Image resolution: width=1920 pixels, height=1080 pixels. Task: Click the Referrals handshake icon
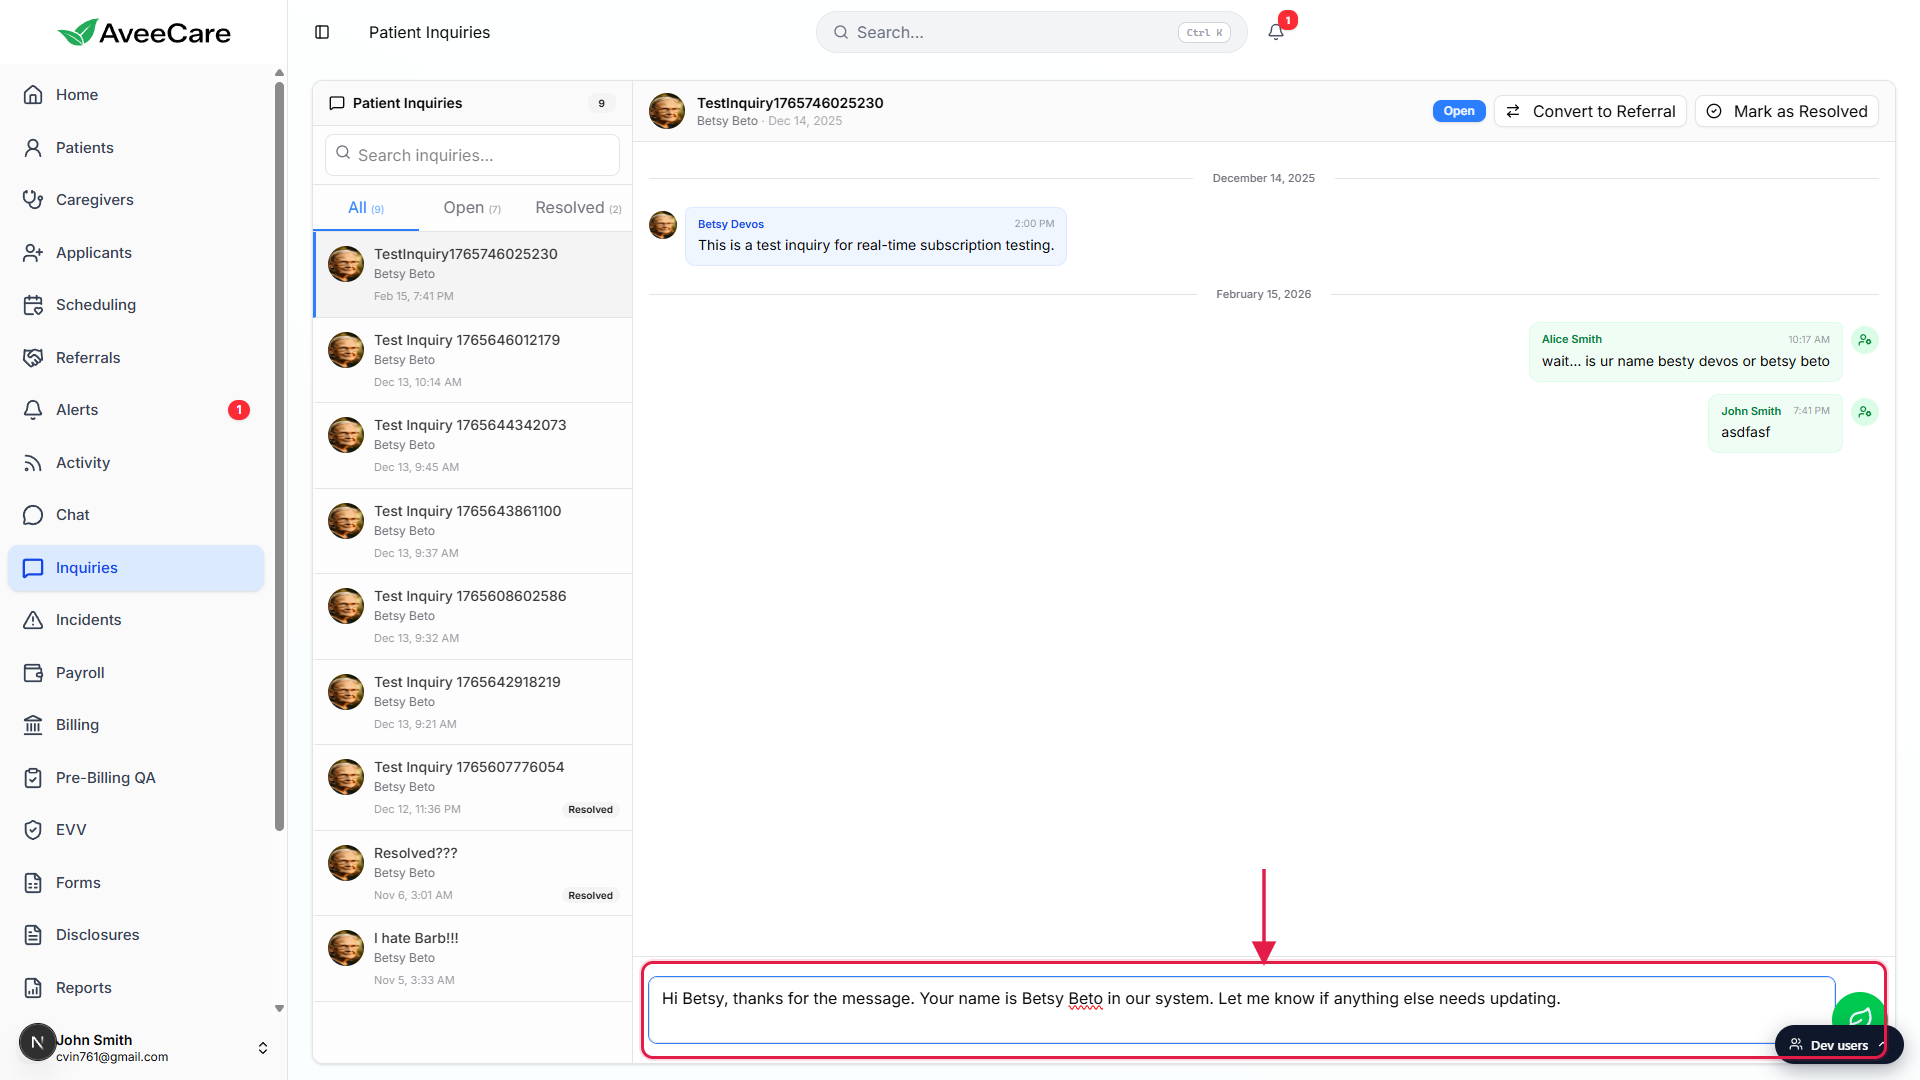(33, 358)
